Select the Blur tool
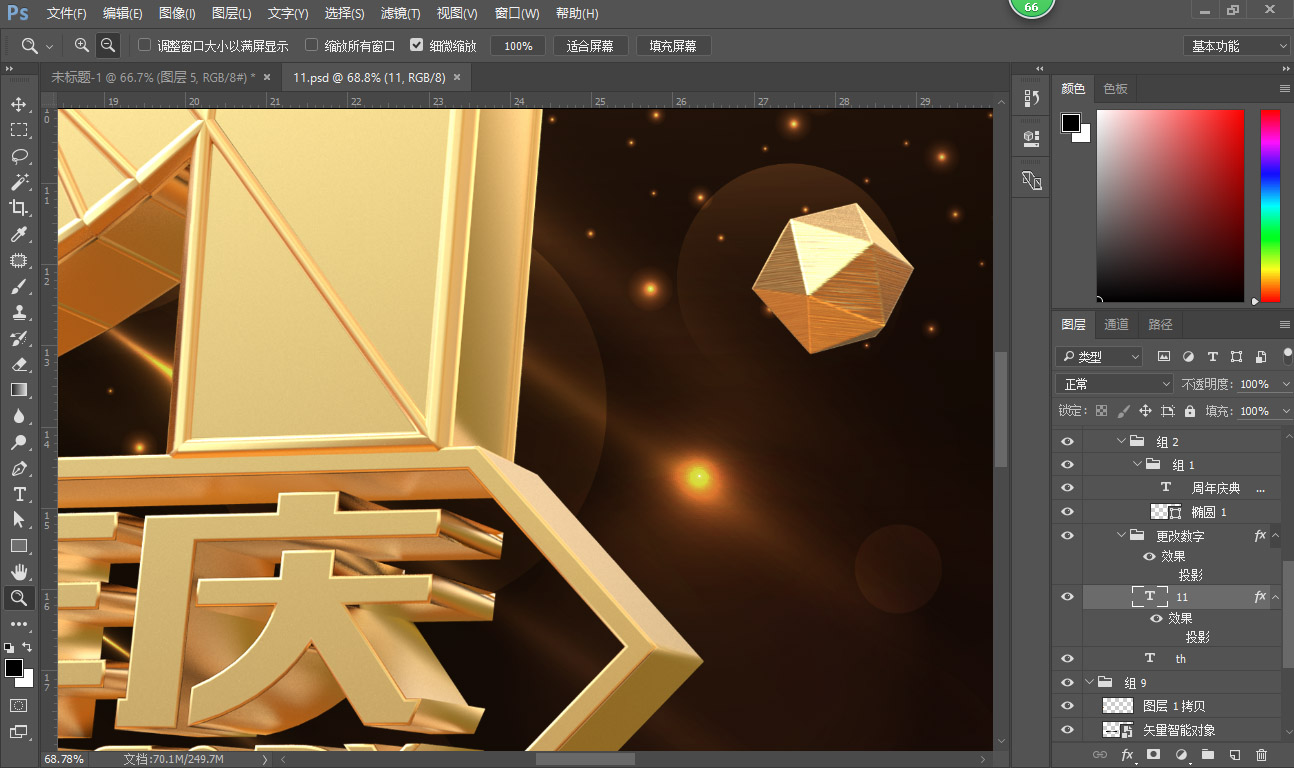This screenshot has height=768, width=1294. point(18,416)
